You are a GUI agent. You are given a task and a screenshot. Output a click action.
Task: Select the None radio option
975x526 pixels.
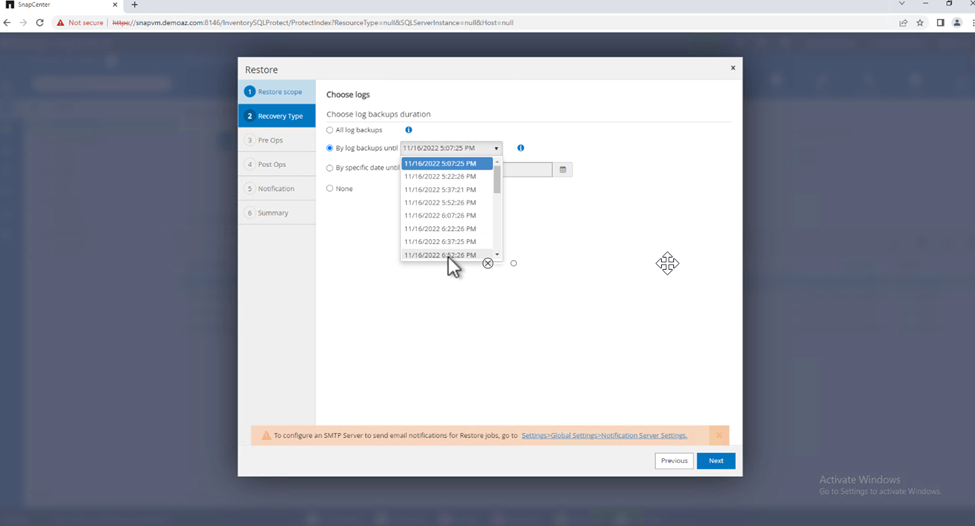tap(330, 188)
